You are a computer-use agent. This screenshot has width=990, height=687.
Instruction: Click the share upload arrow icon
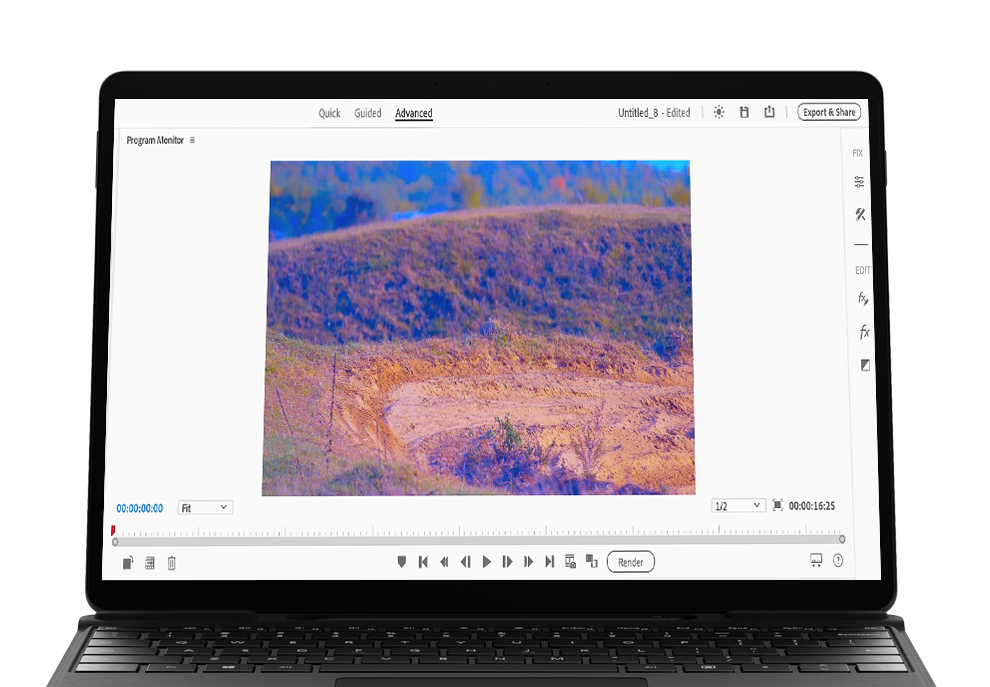point(769,112)
